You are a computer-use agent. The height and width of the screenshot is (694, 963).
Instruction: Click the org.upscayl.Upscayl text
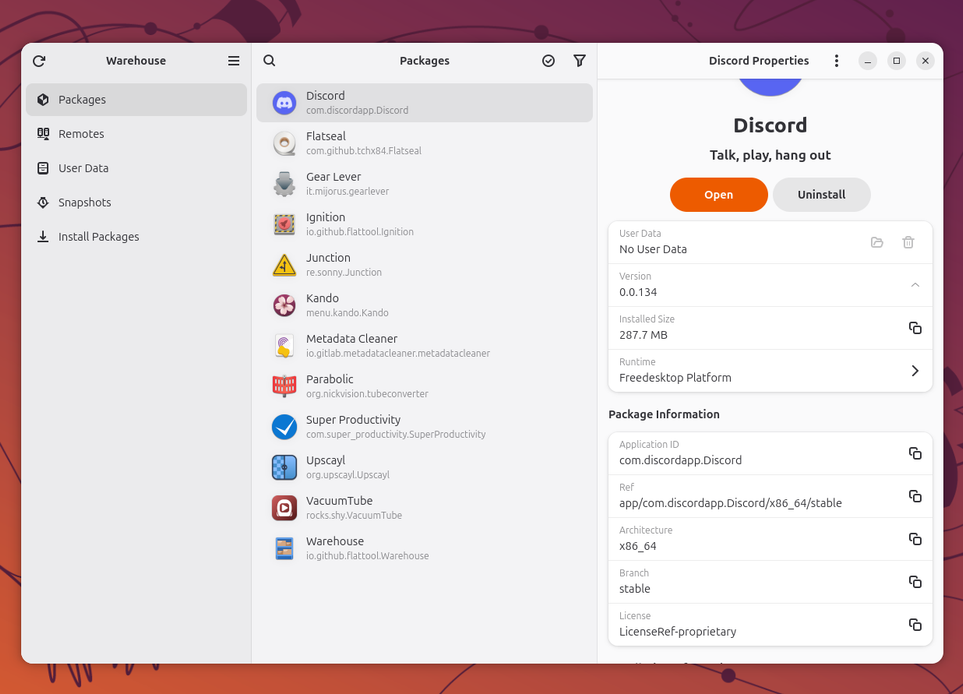coord(348,475)
